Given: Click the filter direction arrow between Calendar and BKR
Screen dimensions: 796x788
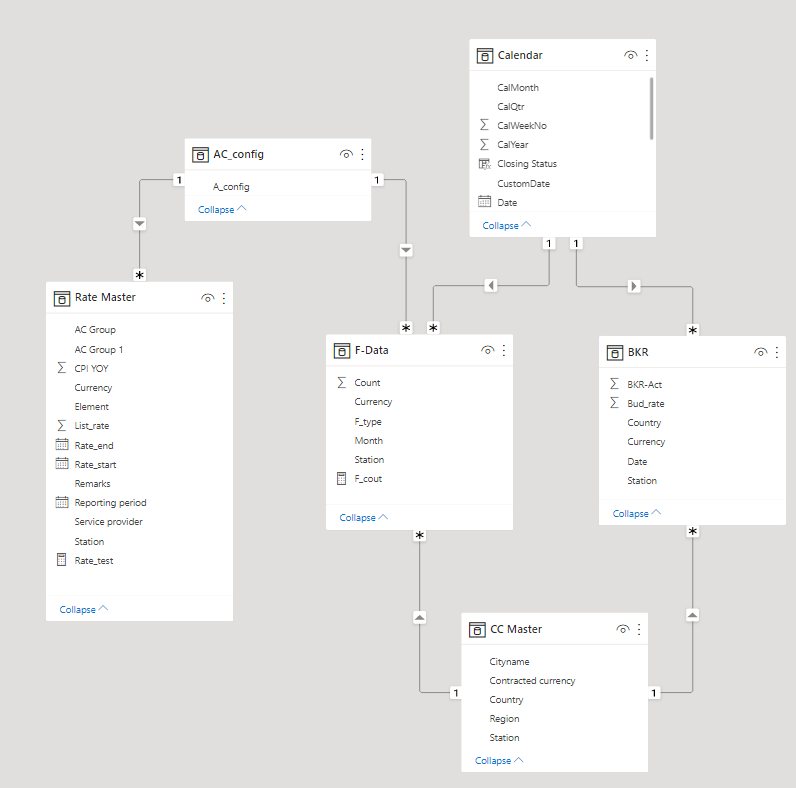Looking at the screenshot, I should (634, 286).
